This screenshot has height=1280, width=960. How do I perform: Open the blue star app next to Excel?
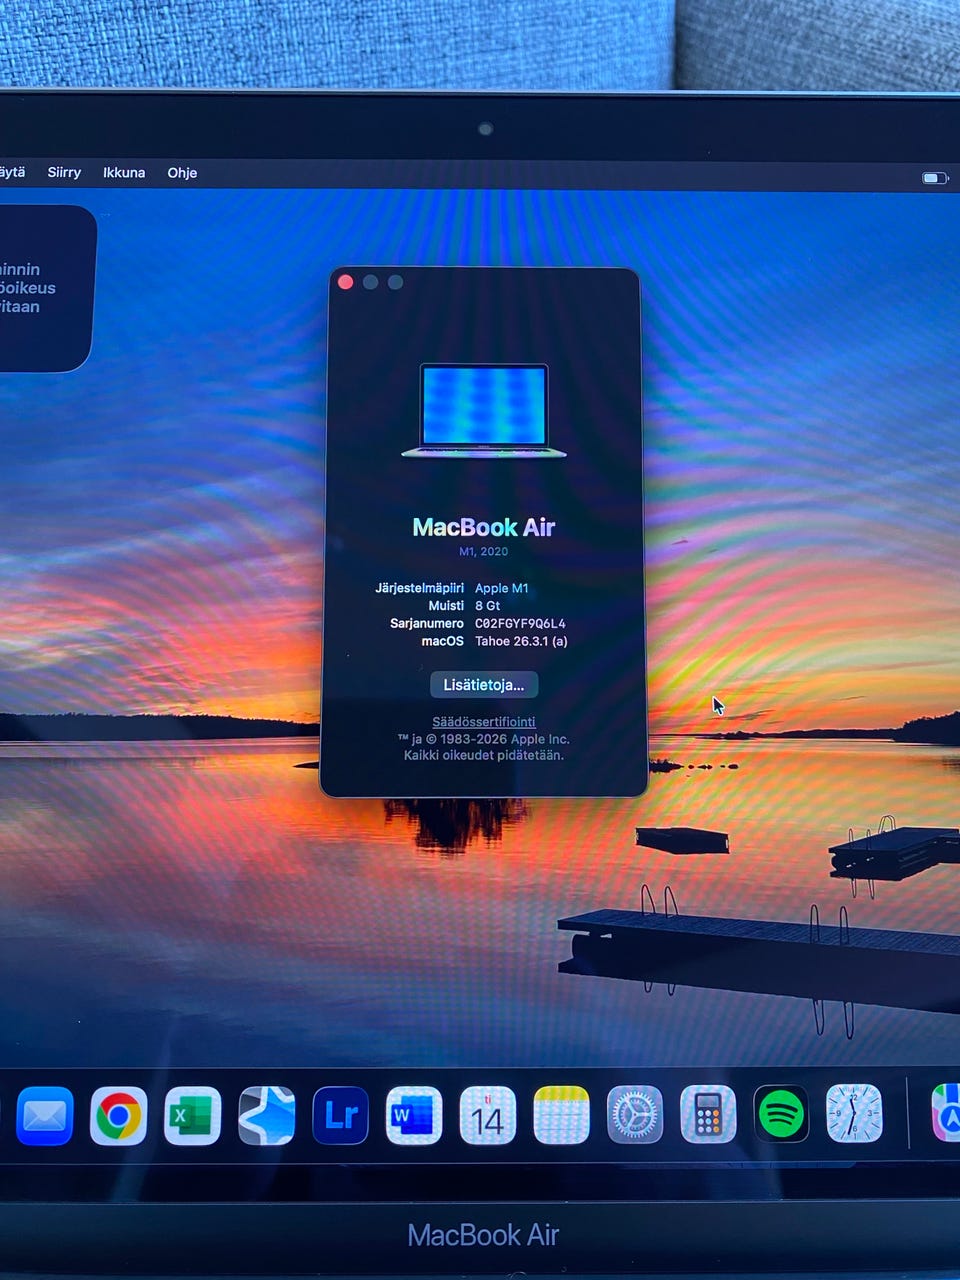[267, 1115]
